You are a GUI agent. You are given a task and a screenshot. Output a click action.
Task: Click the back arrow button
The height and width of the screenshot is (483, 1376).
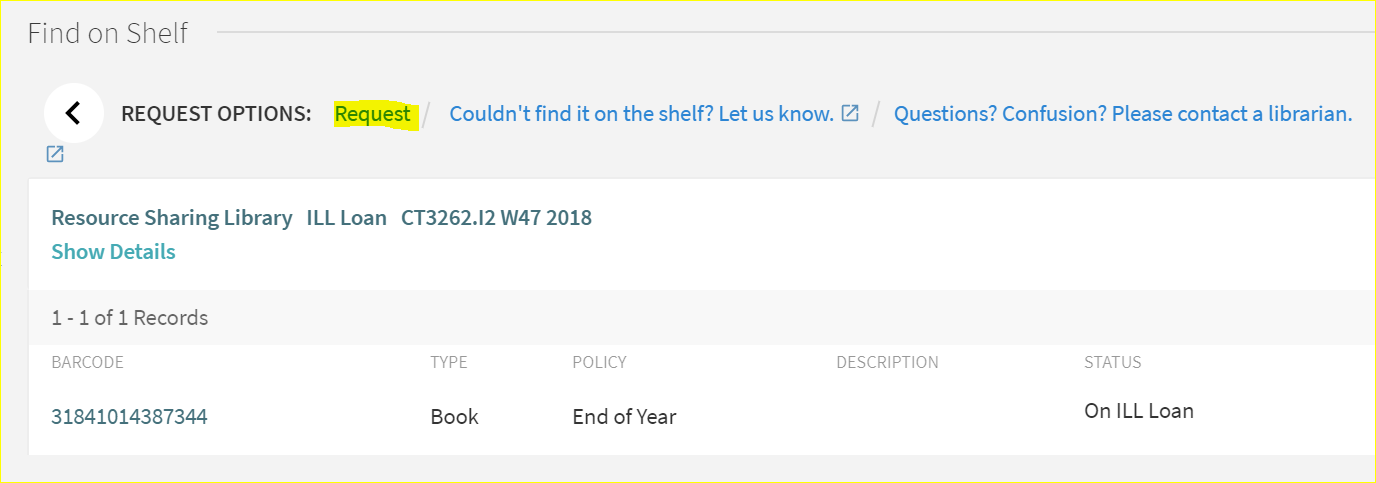click(73, 113)
